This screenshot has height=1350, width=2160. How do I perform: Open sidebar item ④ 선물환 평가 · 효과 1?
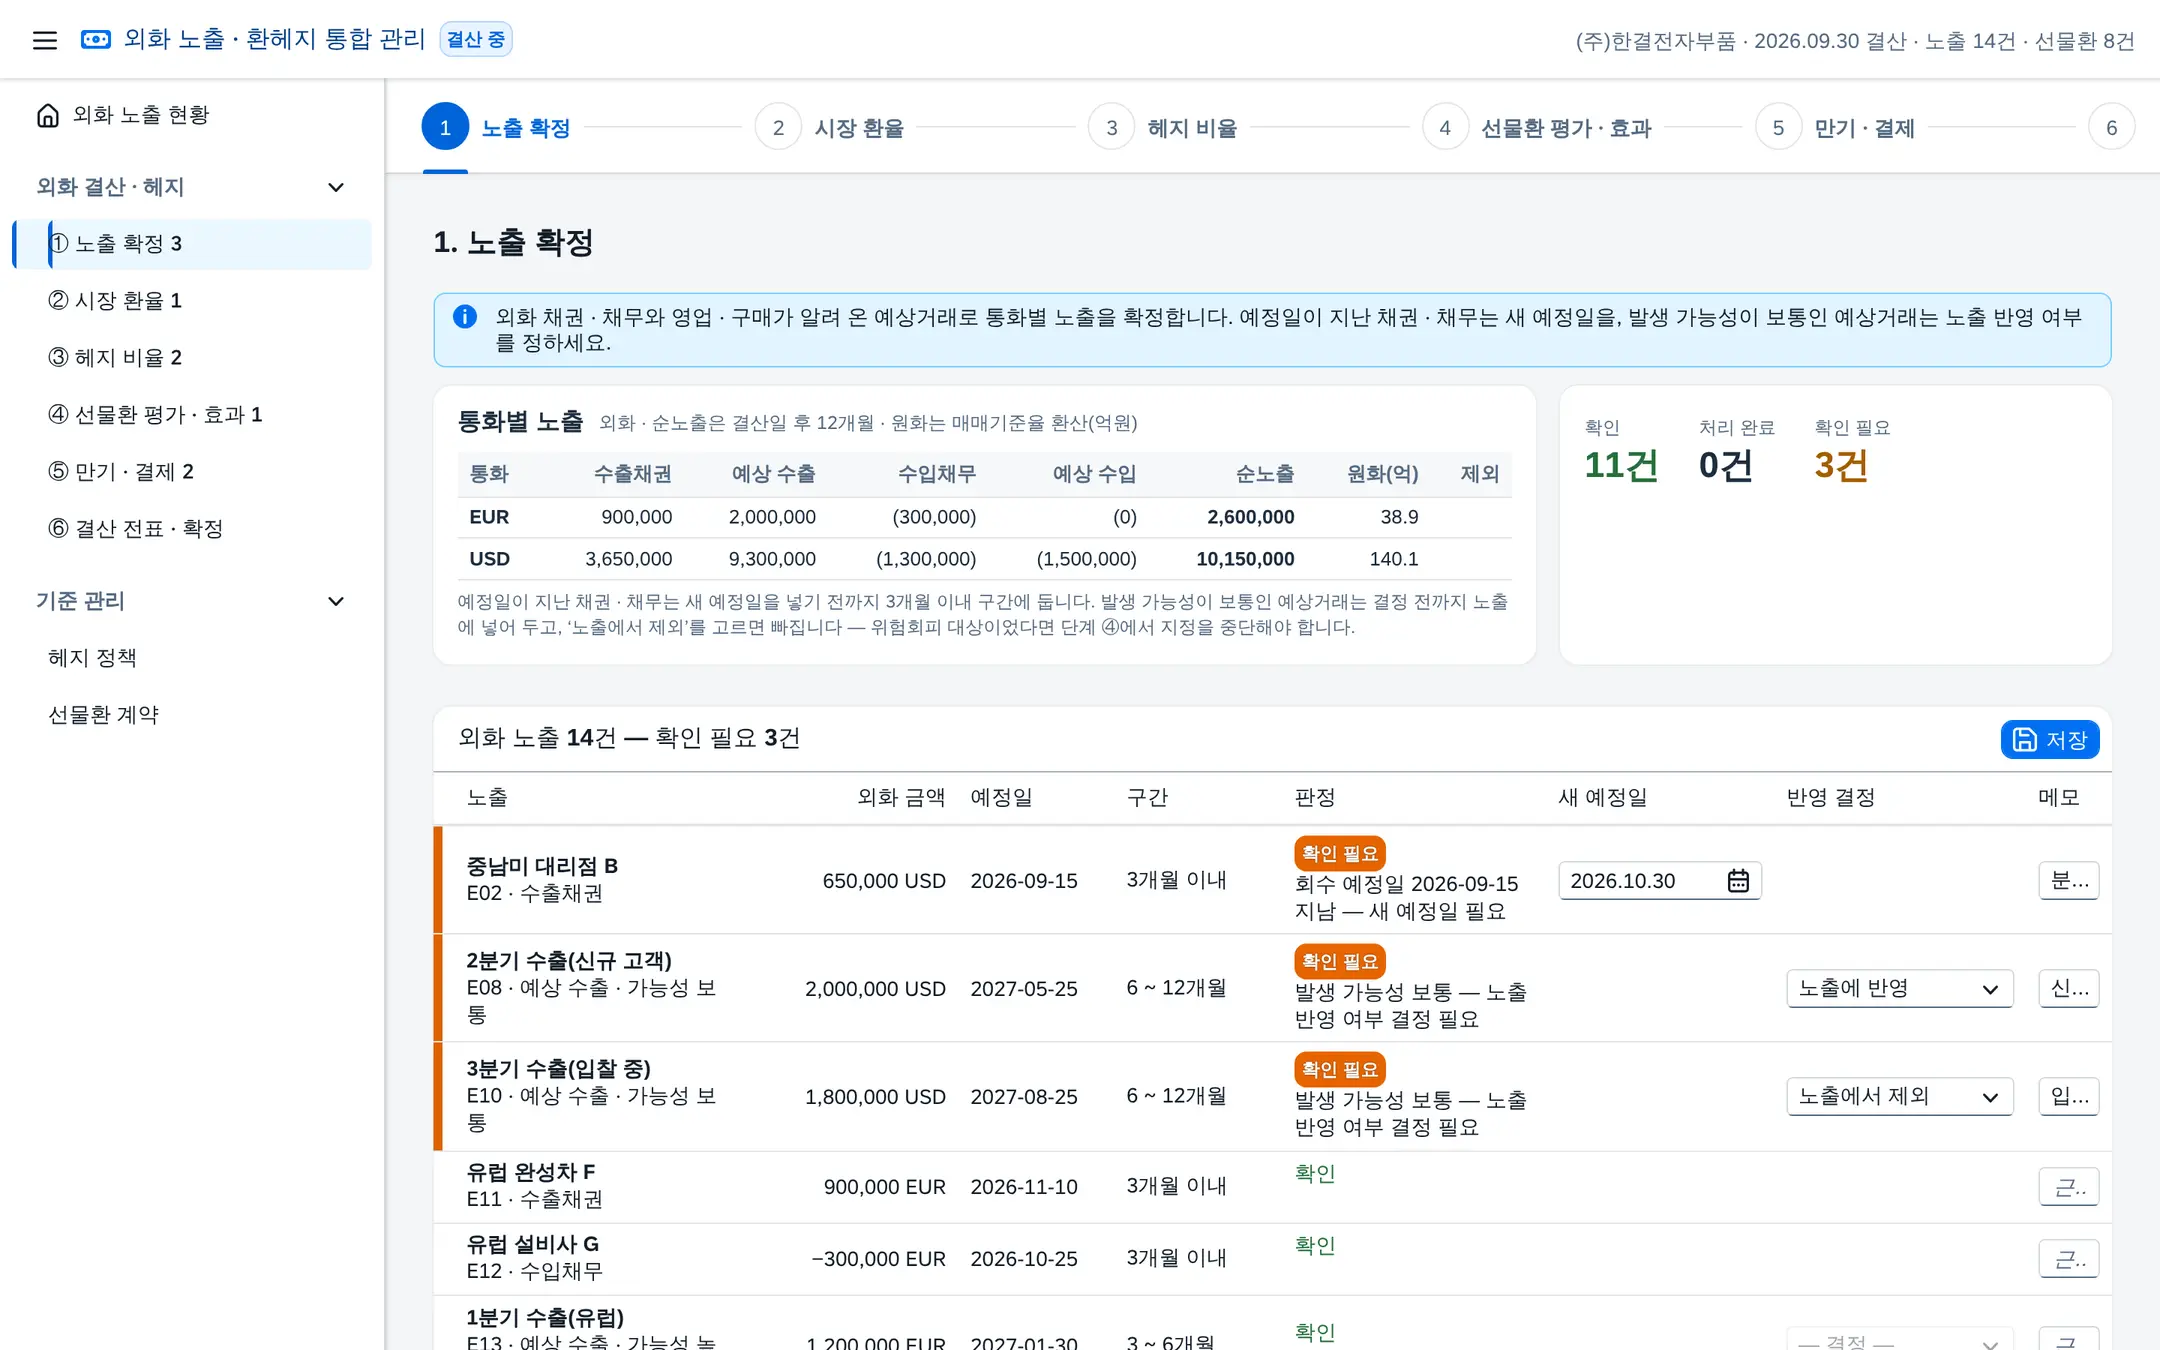(192, 415)
